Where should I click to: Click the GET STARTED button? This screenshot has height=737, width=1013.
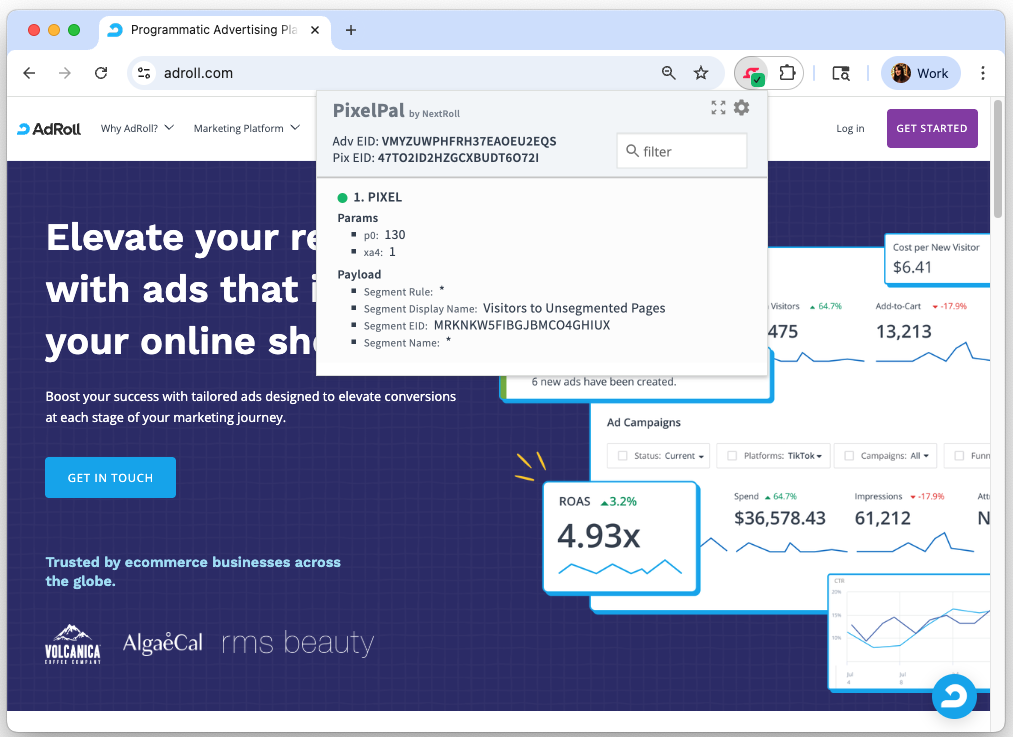point(931,128)
